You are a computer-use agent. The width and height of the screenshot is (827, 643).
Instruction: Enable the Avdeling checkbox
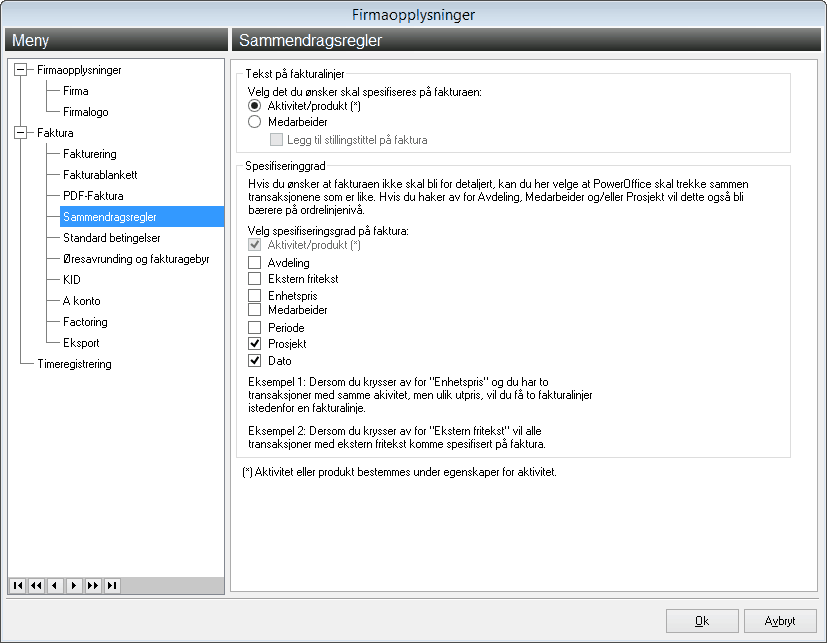coord(255,263)
